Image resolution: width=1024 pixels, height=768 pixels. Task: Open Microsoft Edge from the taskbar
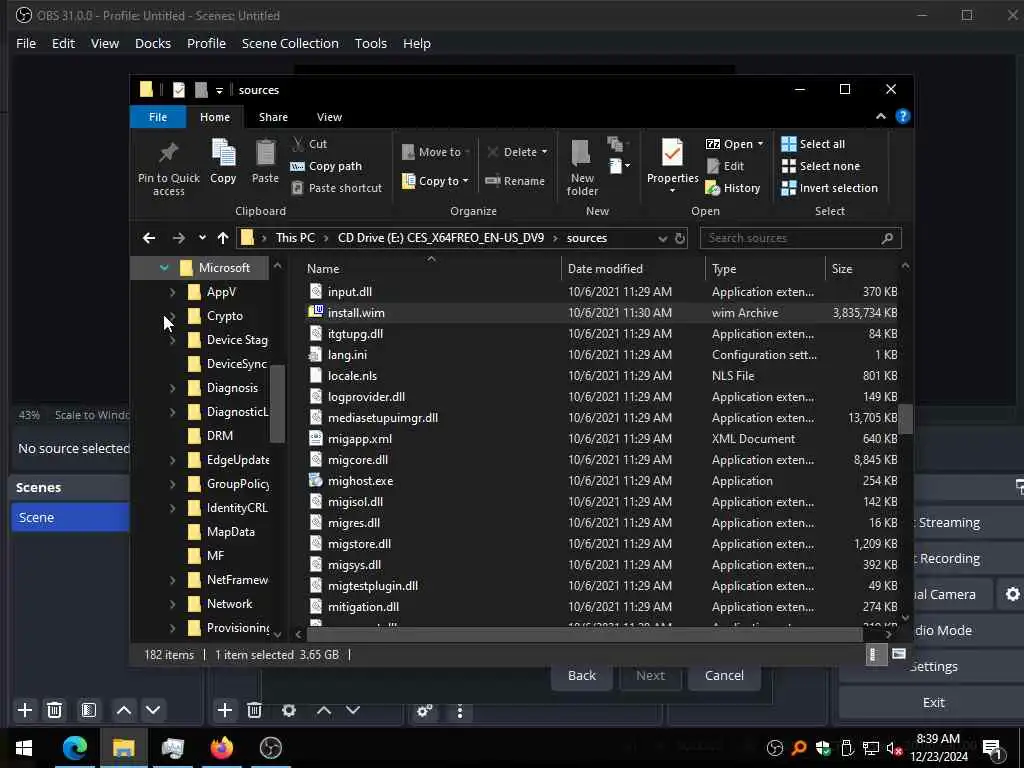74,748
